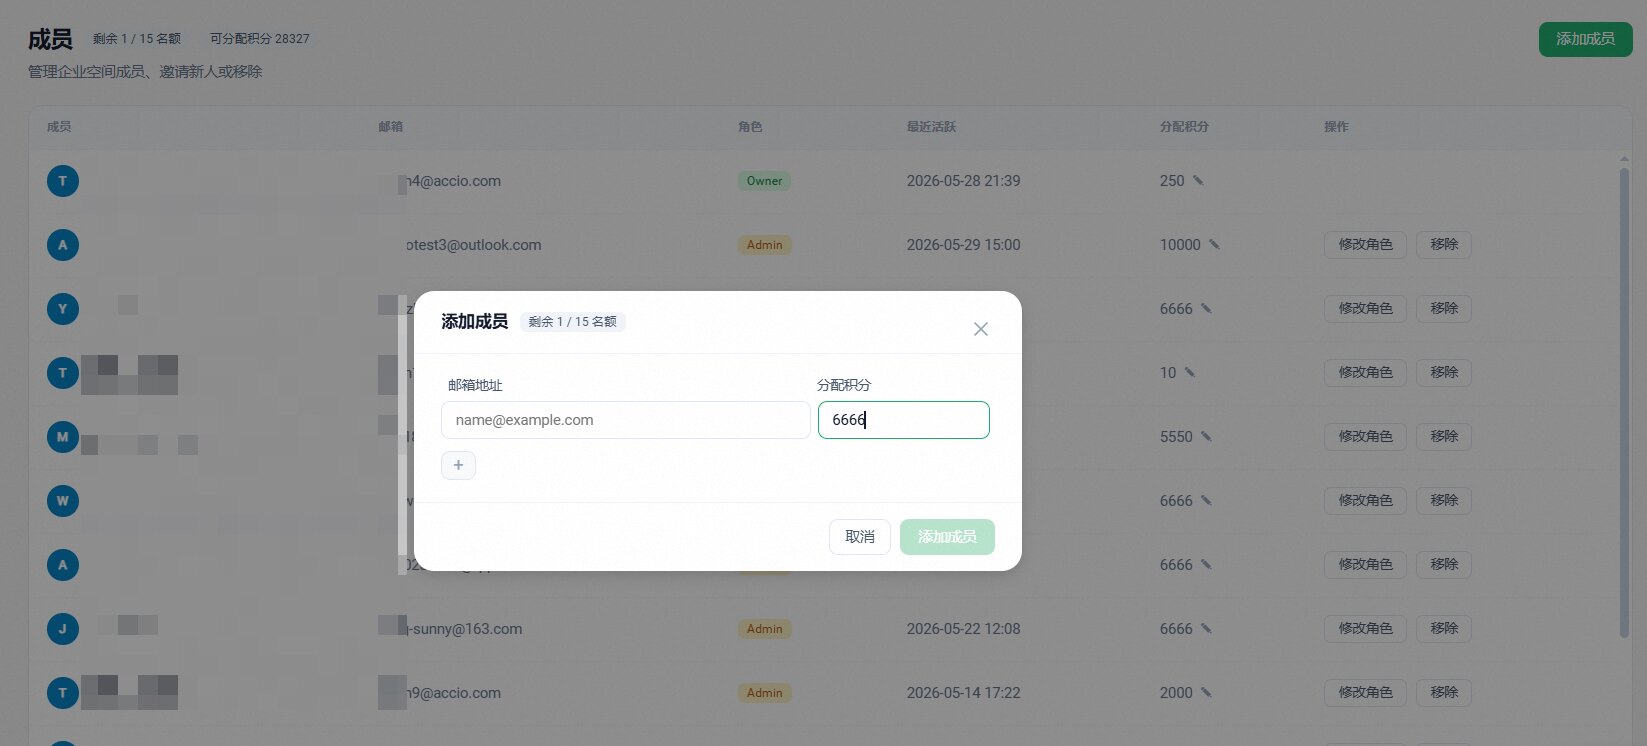Edit points pencil in W avatar row
The image size is (1647, 746).
(x=1206, y=501)
